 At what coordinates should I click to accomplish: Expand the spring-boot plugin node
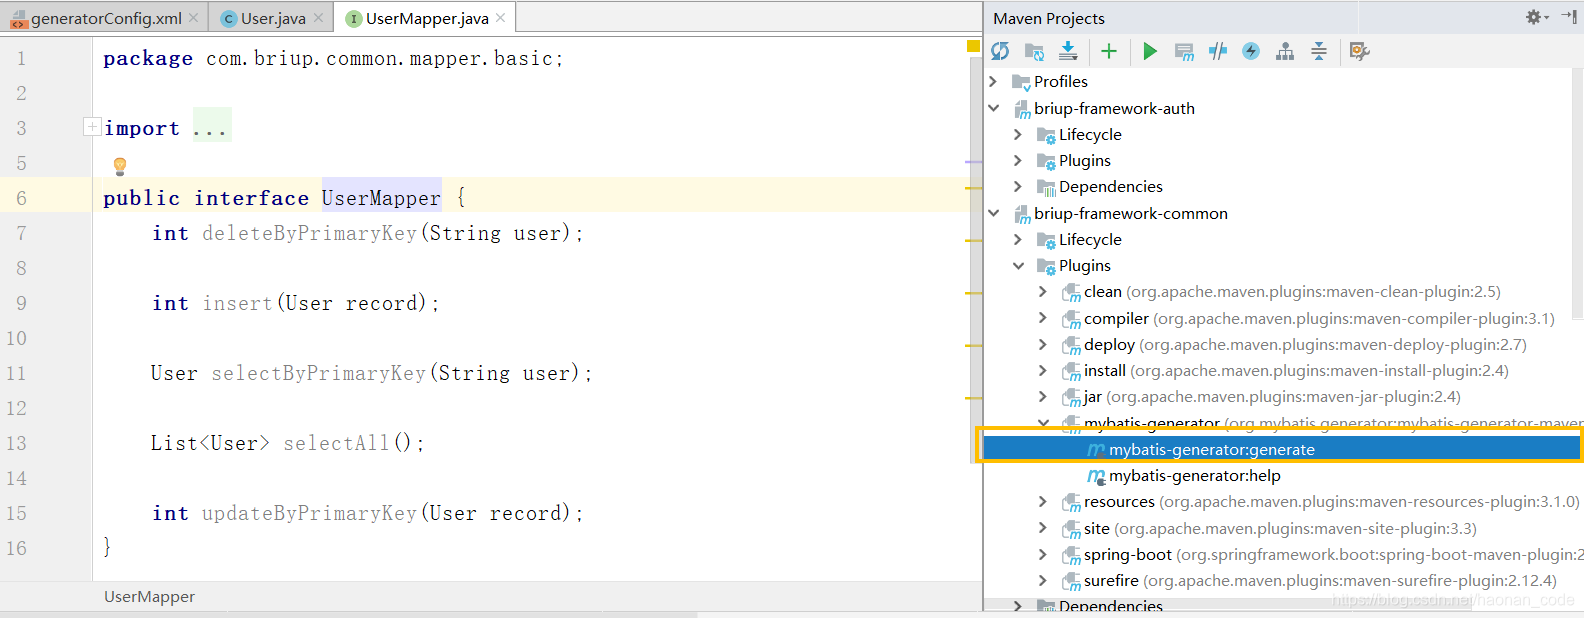pos(1043,554)
